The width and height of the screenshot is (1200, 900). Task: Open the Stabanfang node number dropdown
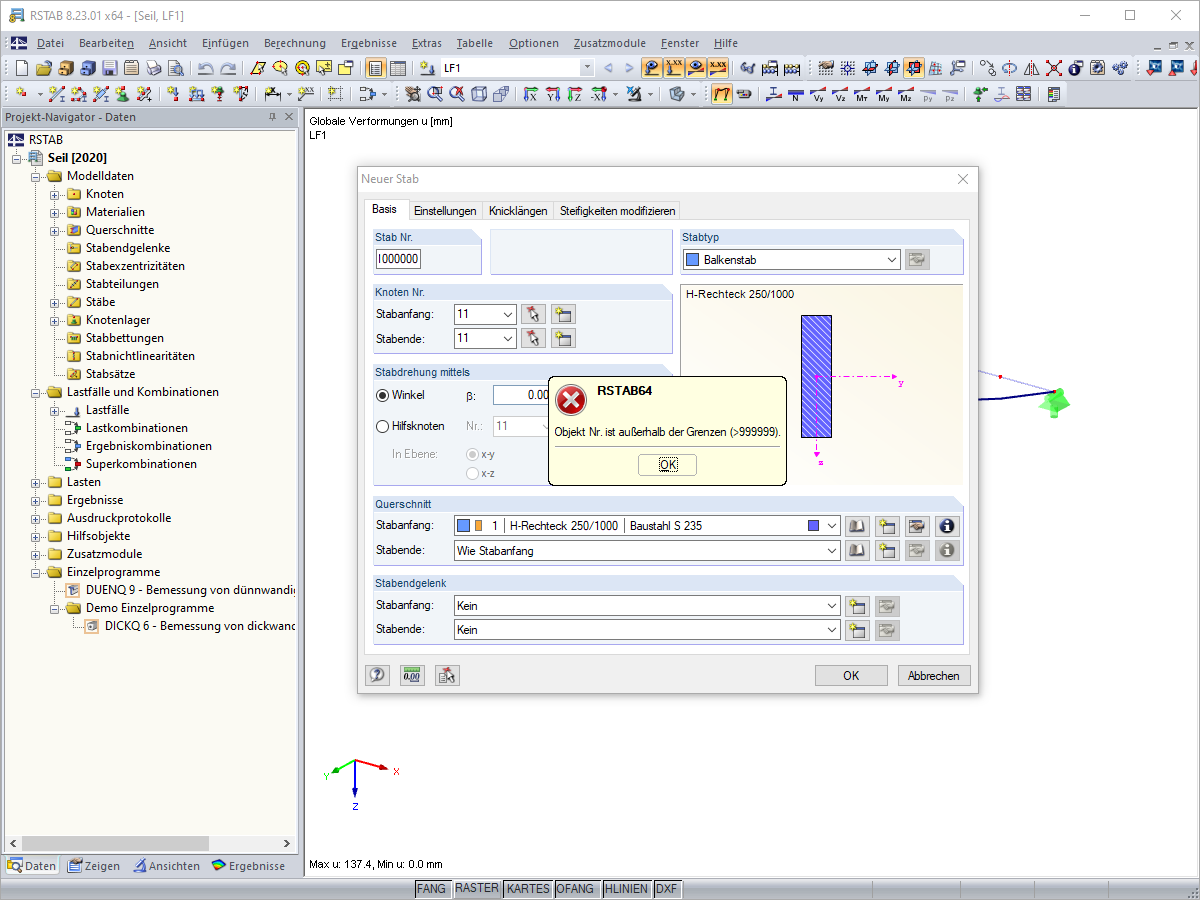tap(509, 314)
